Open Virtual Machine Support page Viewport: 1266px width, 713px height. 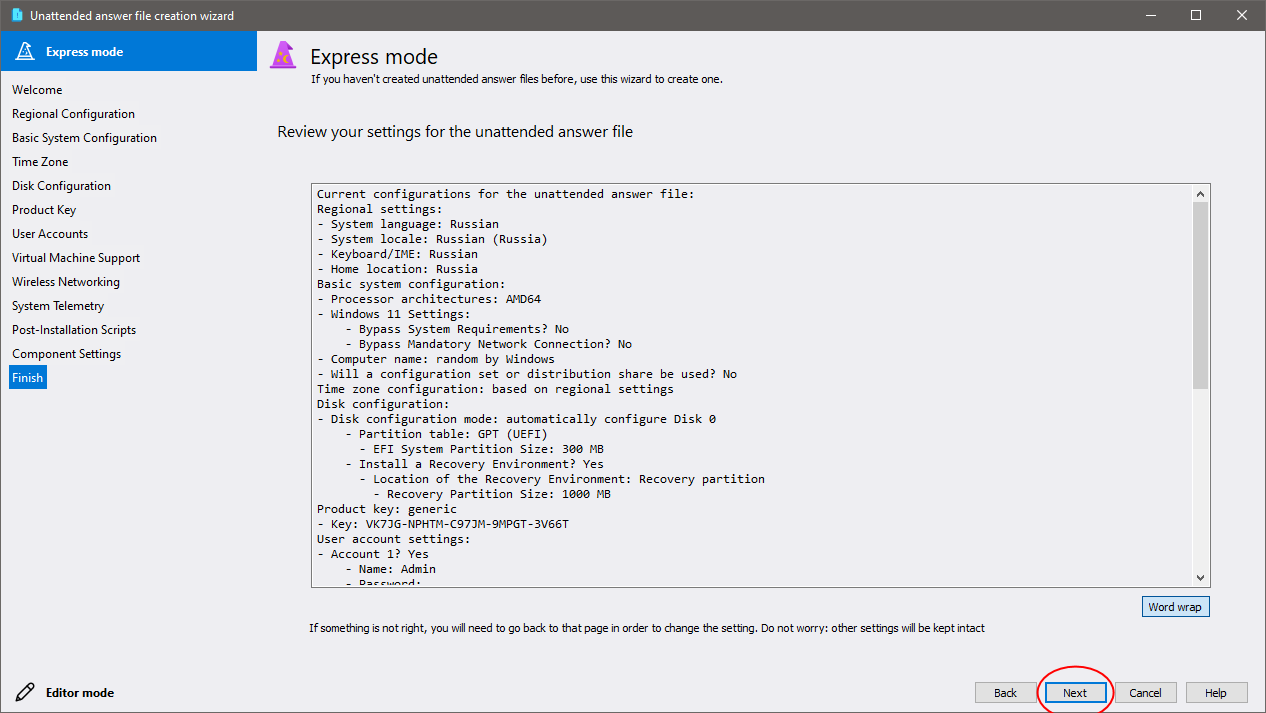coord(76,258)
